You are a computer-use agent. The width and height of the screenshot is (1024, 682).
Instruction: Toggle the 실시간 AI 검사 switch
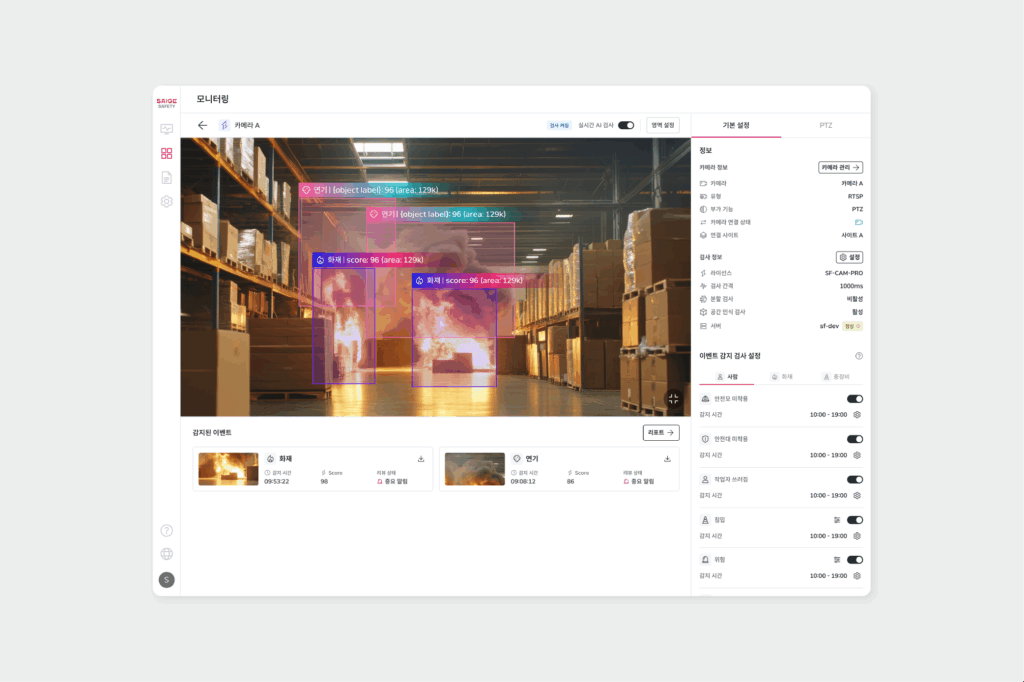click(x=626, y=125)
